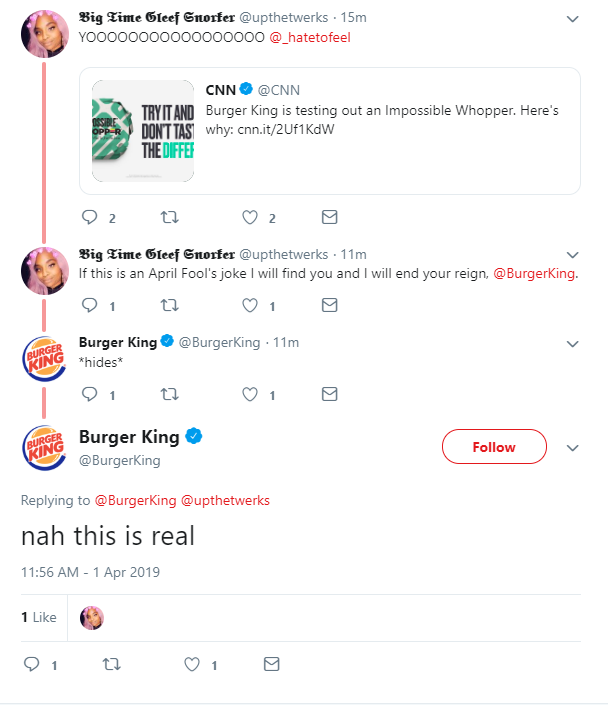Reply to the CNN quote tweet
This screenshot has height=705, width=608.
pos(89,217)
